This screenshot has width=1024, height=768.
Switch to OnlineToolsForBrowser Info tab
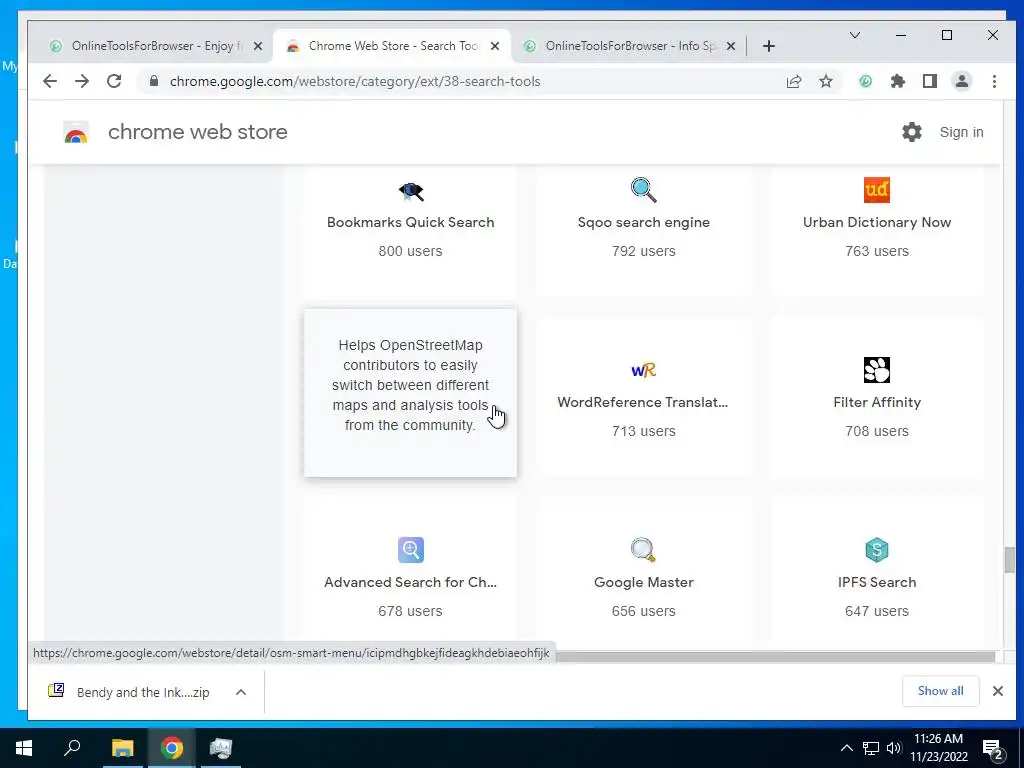[x=622, y=46]
